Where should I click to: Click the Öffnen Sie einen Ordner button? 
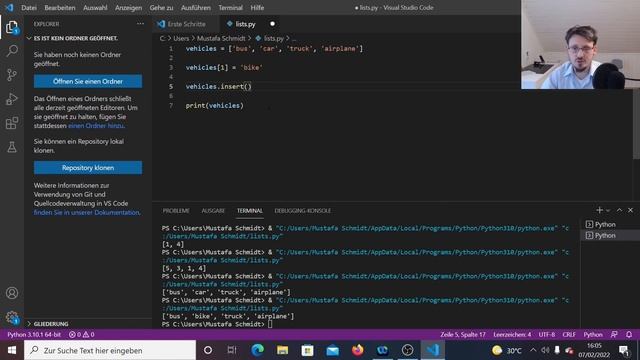[88, 81]
